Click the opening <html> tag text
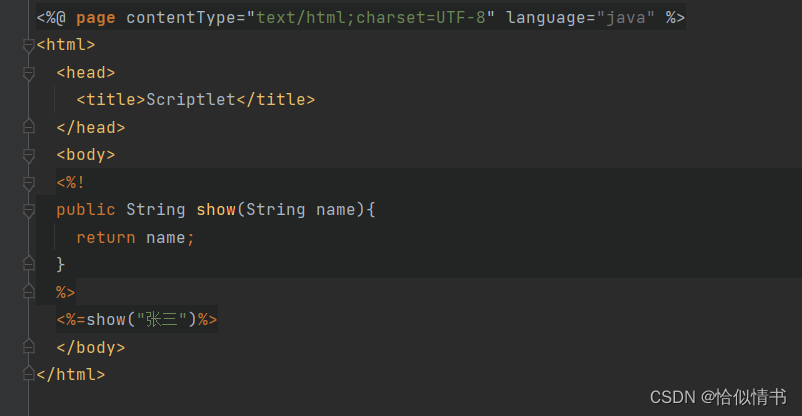This screenshot has height=416, width=802. point(66,45)
